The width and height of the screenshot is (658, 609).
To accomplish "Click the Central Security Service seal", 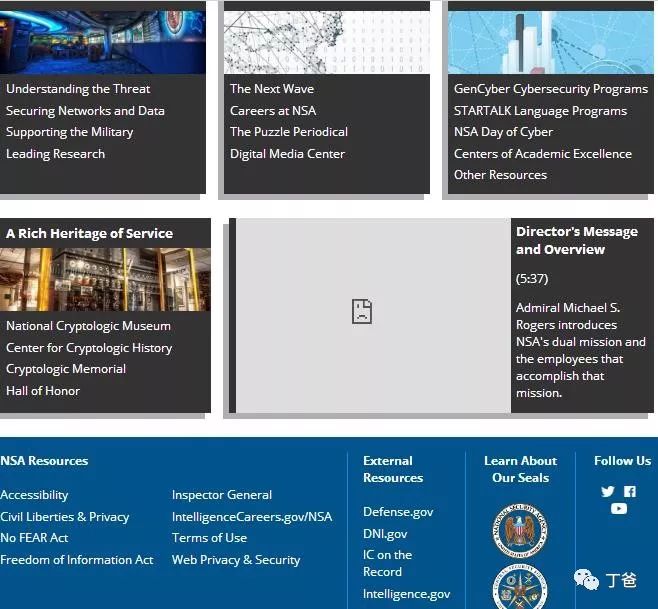I will [520, 587].
